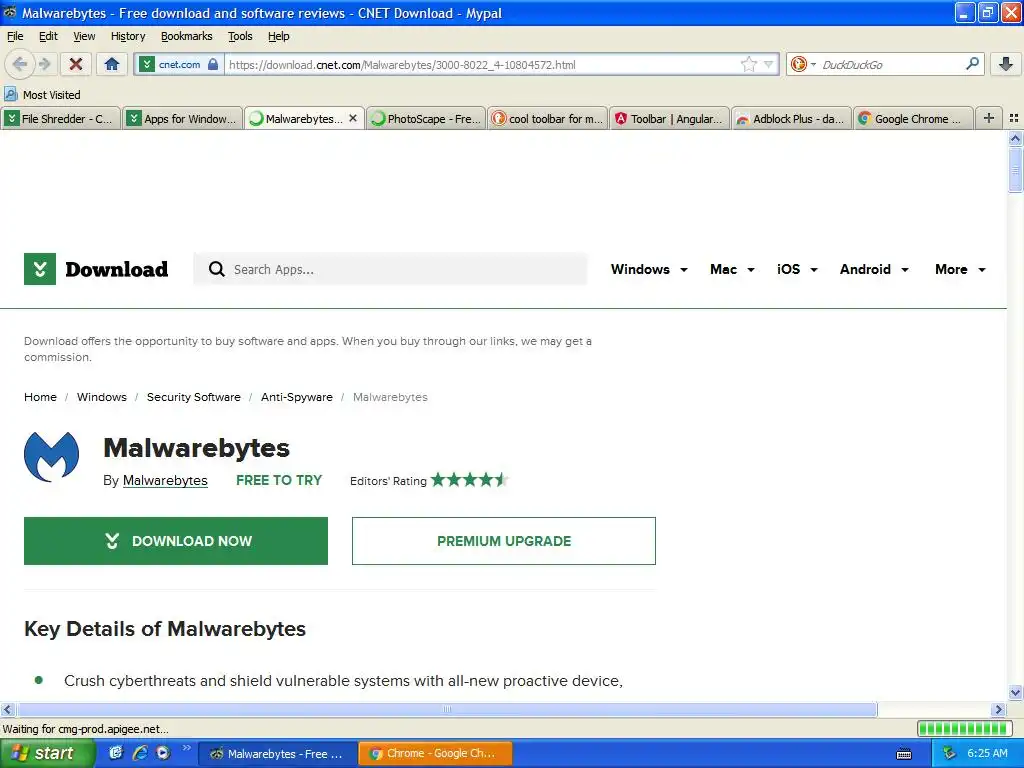Click the DOWNLOAD NOW button
The width and height of the screenshot is (1024, 768).
(x=176, y=541)
